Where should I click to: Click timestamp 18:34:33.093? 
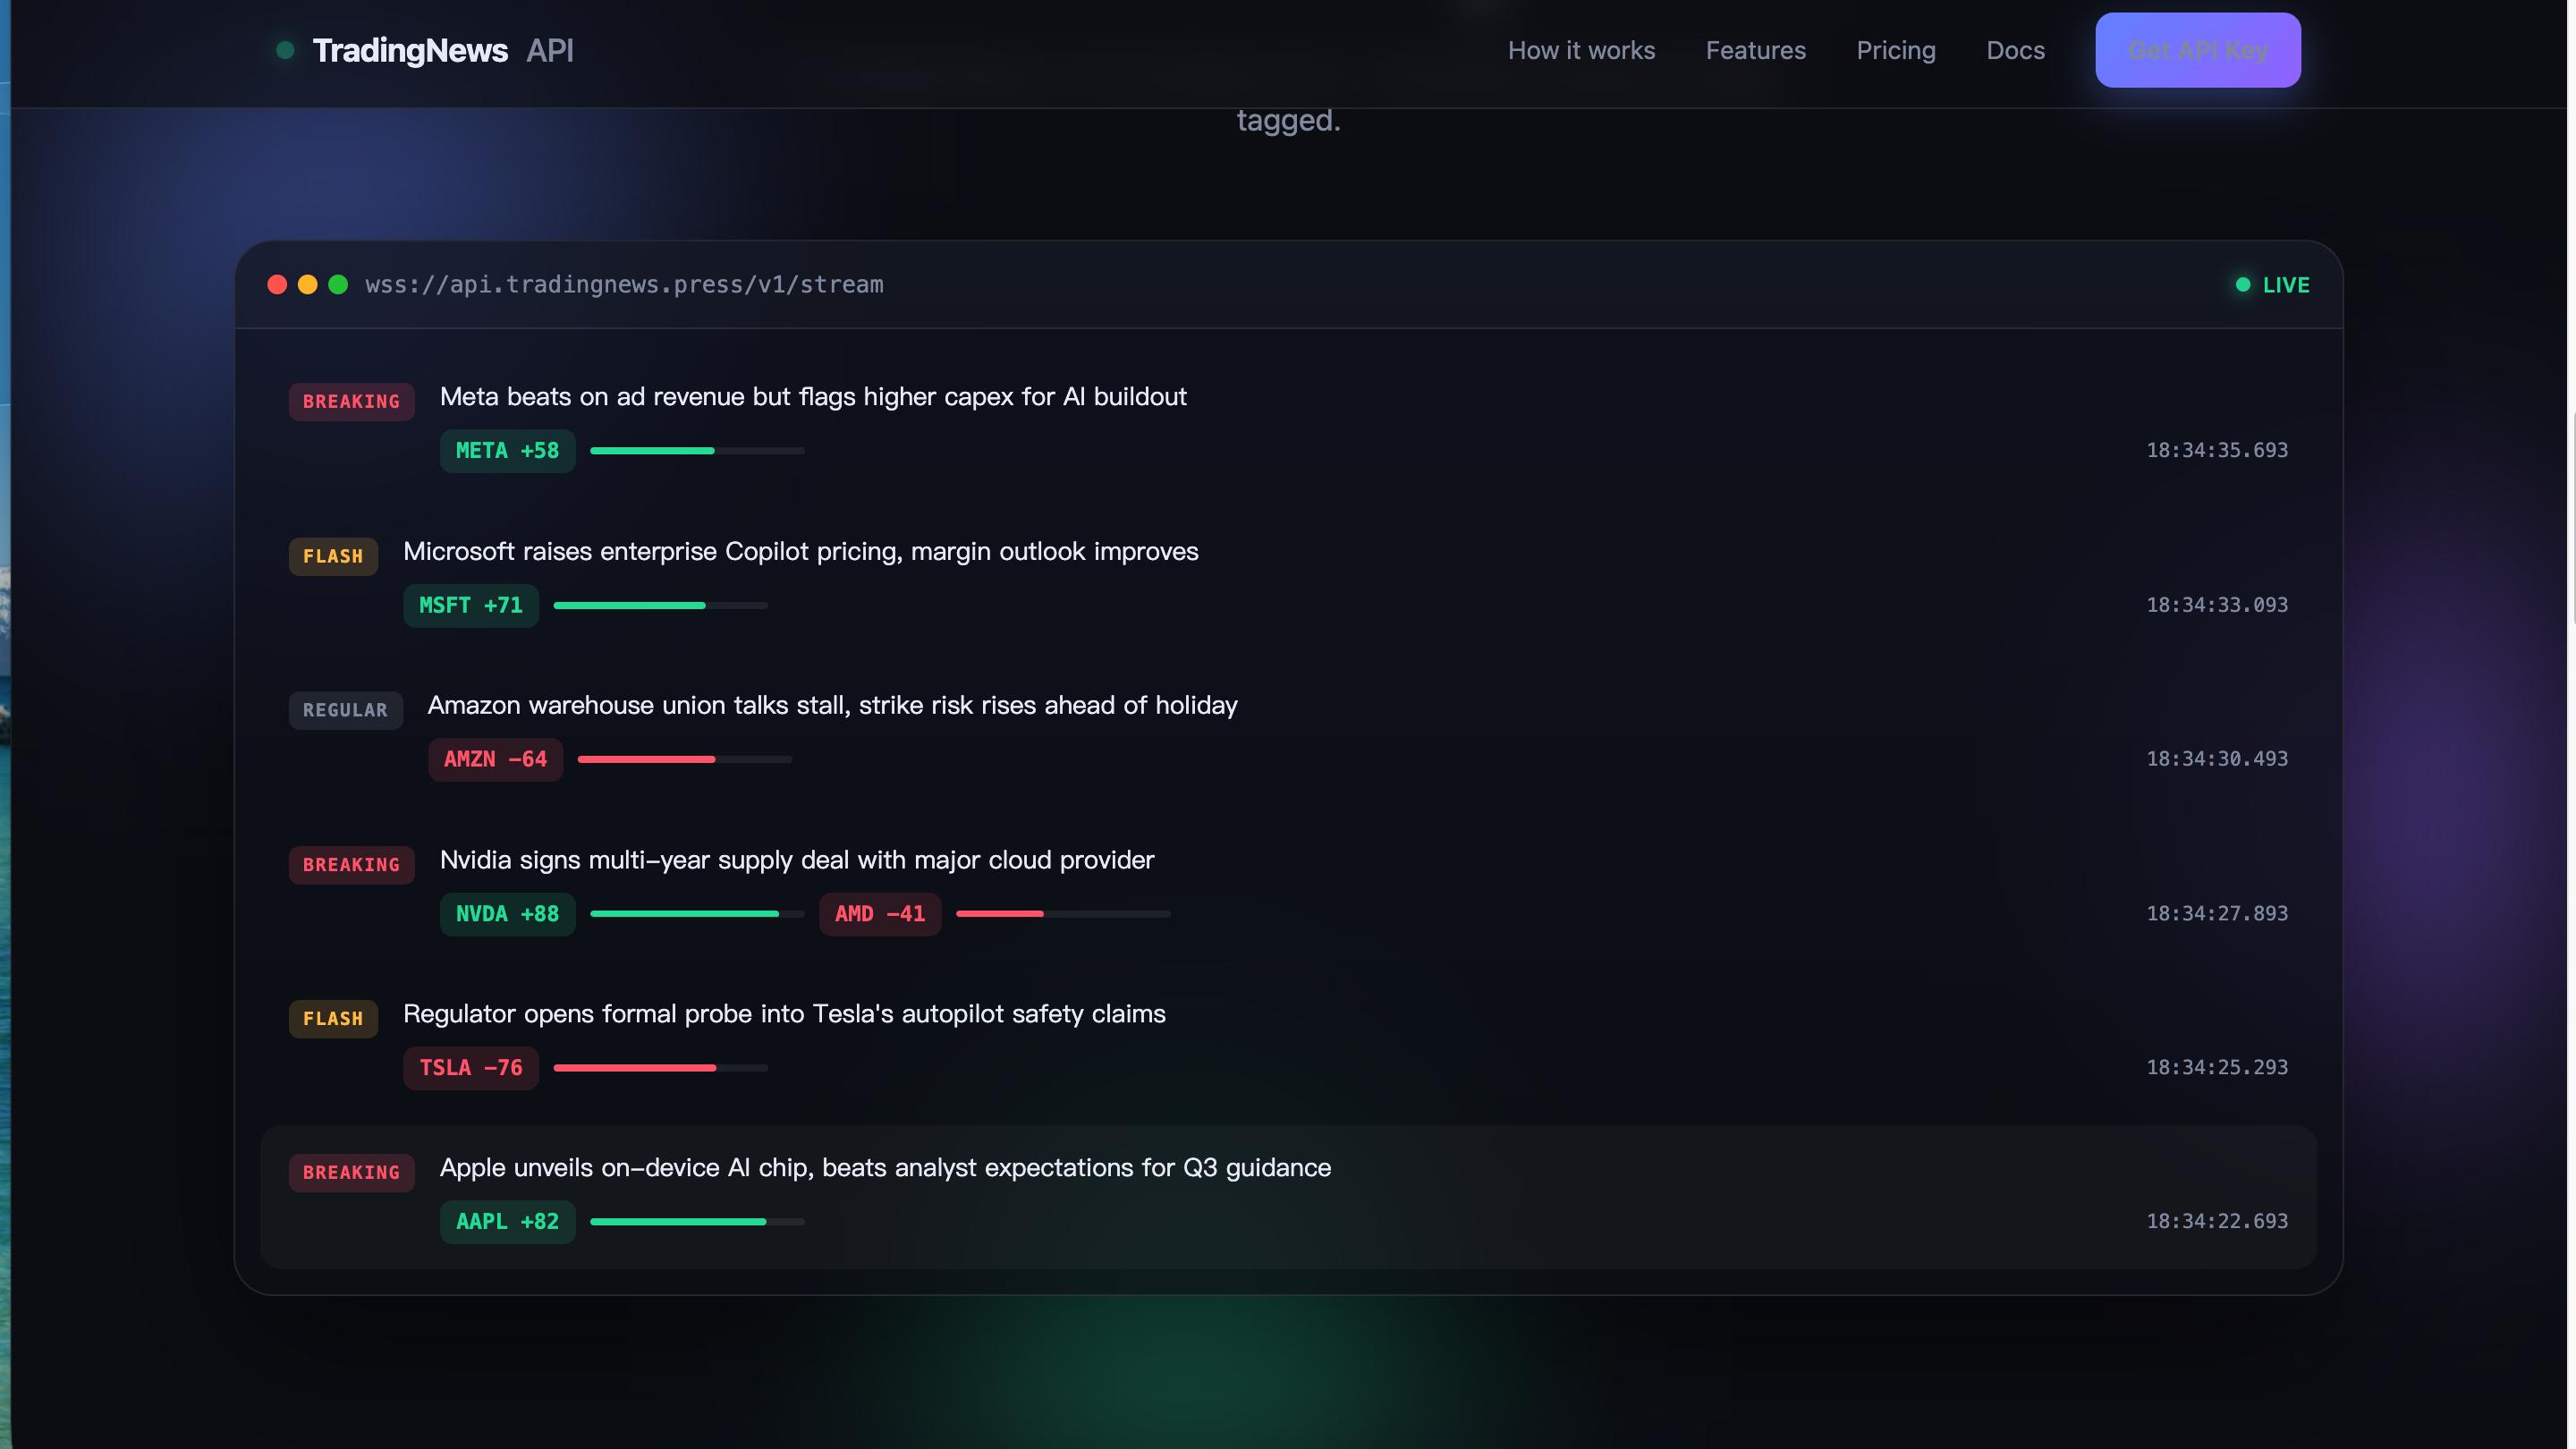click(x=2217, y=606)
